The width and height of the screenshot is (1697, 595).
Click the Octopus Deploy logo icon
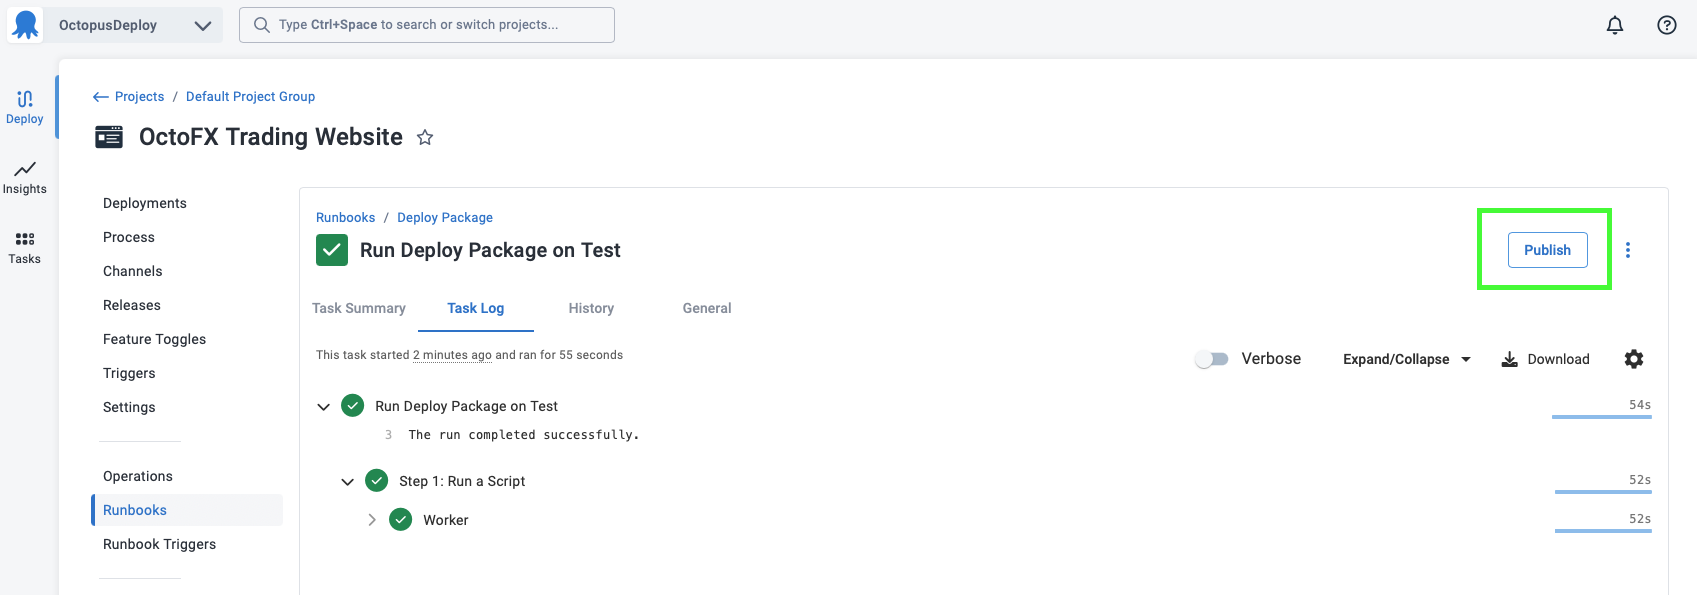click(x=26, y=25)
